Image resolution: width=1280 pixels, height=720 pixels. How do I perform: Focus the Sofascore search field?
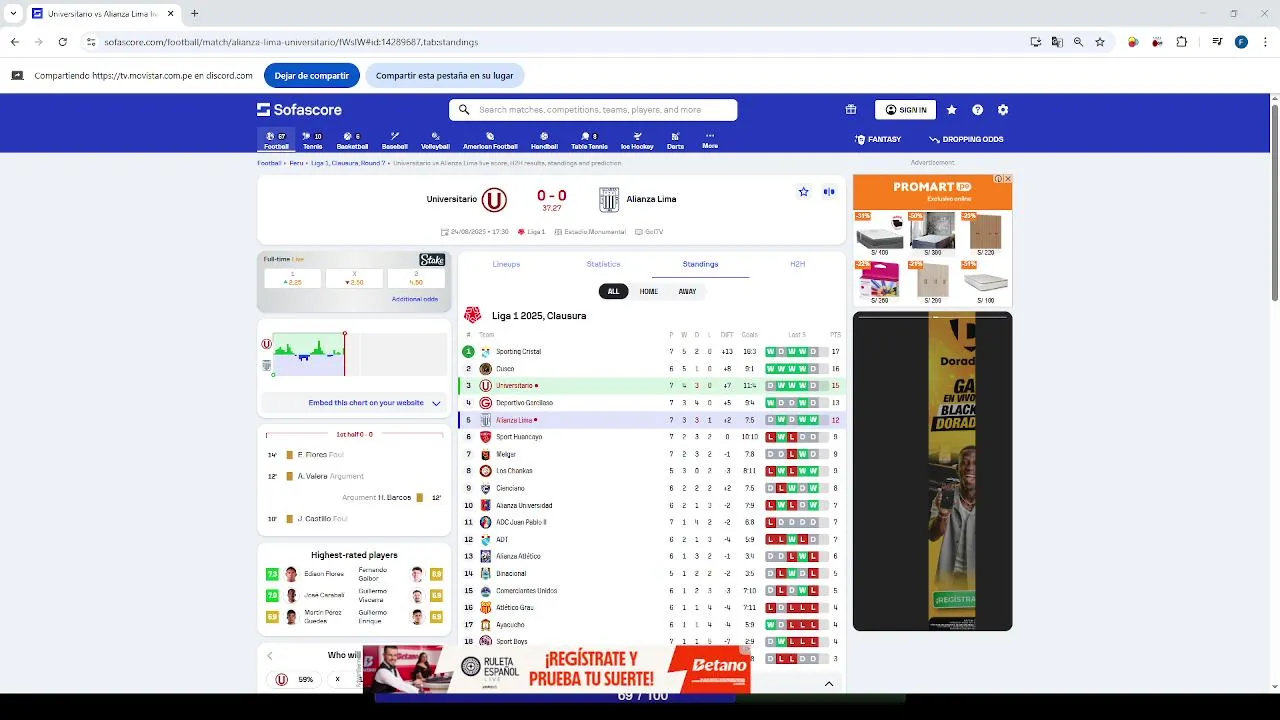click(x=593, y=110)
